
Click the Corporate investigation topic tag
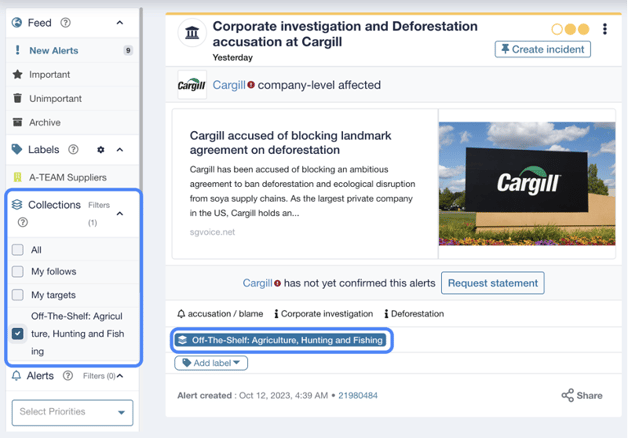[x=324, y=314]
